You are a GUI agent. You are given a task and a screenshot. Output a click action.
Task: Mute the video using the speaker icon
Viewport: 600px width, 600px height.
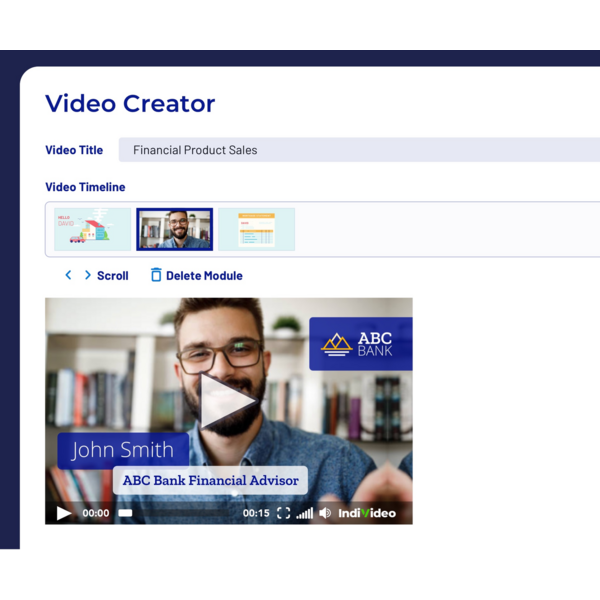click(x=325, y=513)
